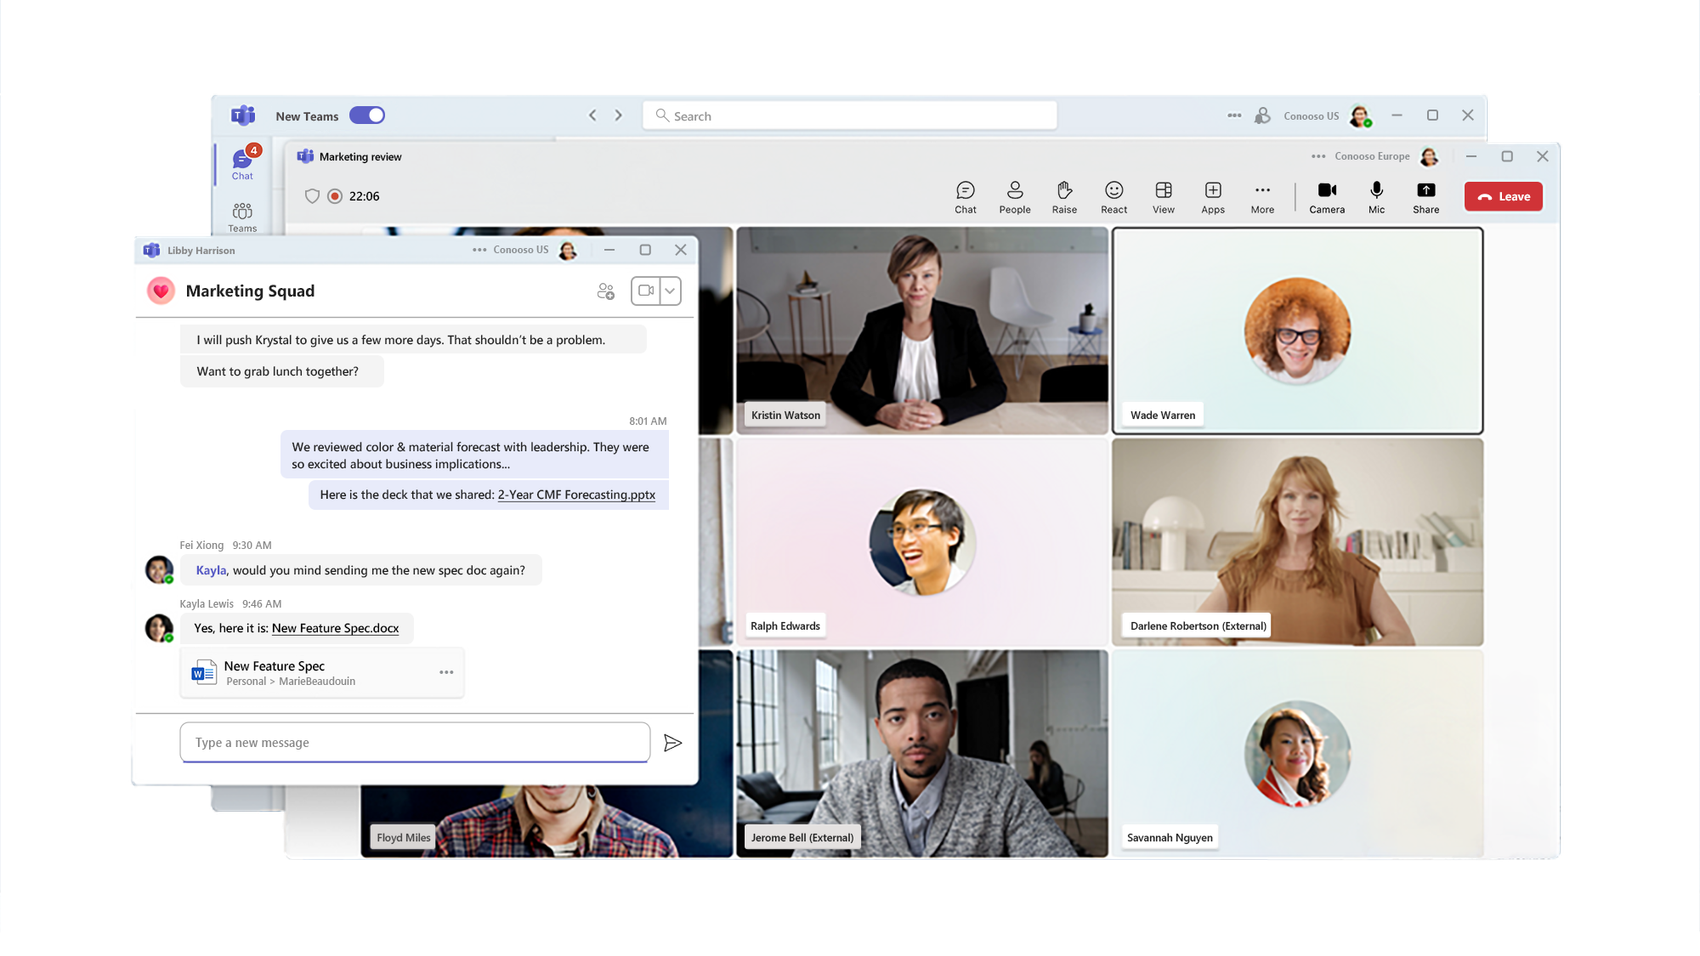Click Conooso Europe profile avatar
The height and width of the screenshot is (956, 1700).
pos(1429,156)
